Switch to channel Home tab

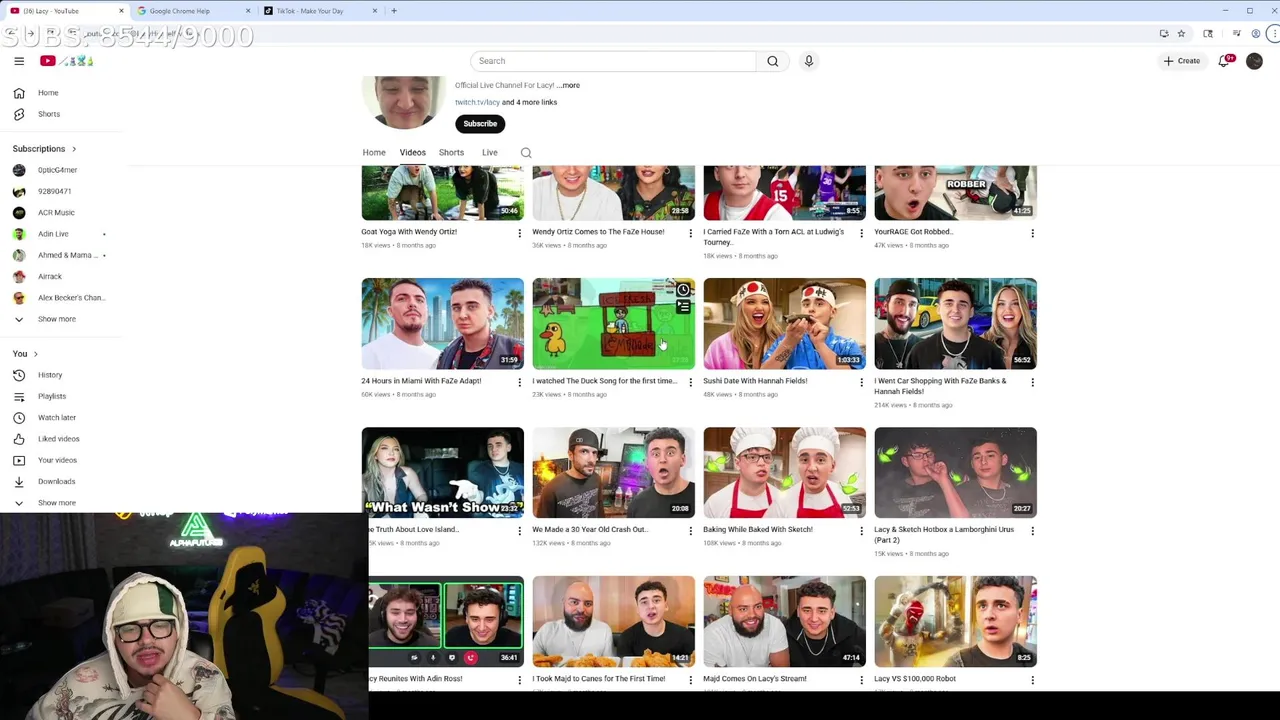[374, 153]
